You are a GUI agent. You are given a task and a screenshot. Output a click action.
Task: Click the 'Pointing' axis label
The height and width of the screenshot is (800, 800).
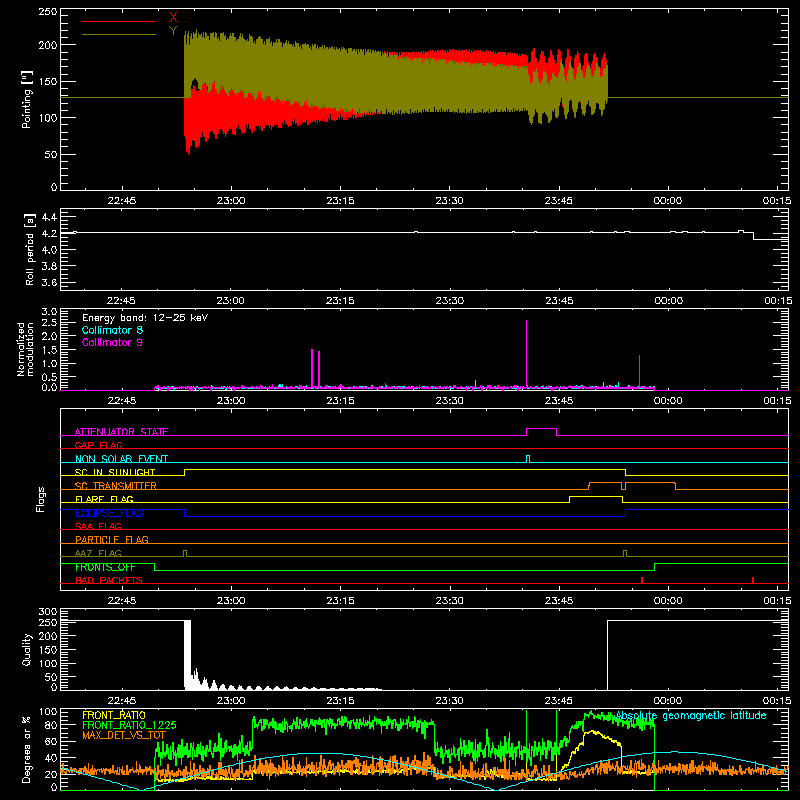tap(27, 99)
